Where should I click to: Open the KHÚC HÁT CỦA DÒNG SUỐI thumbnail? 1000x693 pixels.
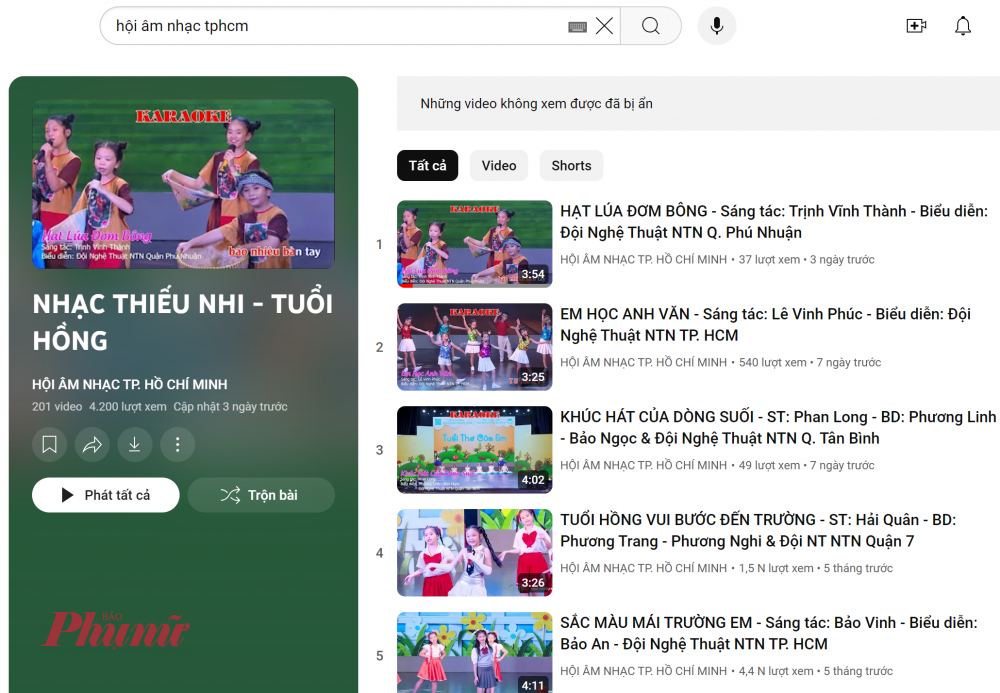coord(474,449)
